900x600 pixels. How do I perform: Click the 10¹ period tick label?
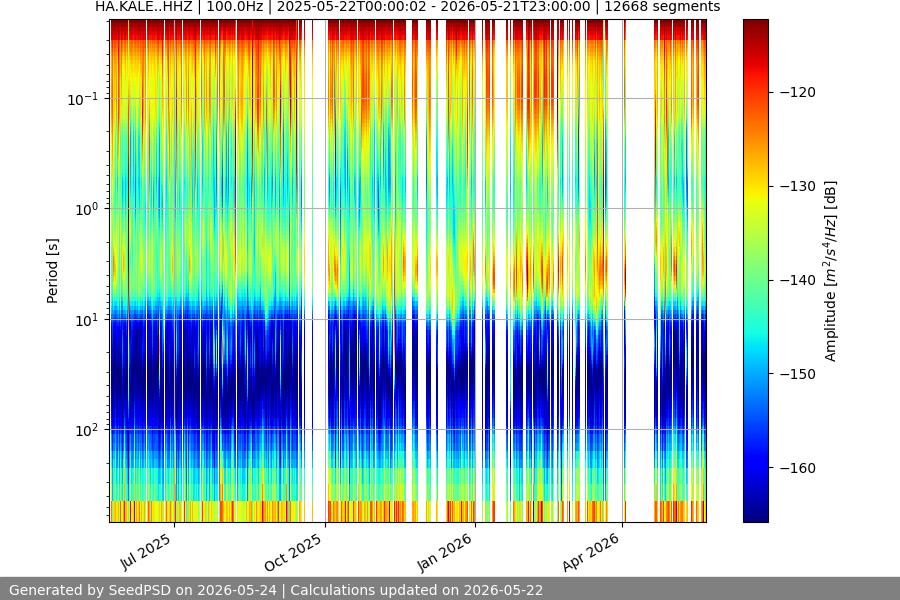tap(86, 320)
